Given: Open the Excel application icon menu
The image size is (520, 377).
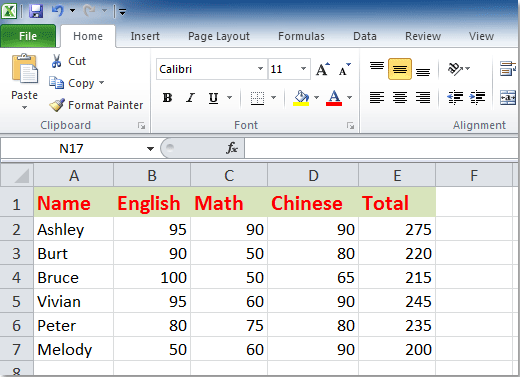Looking at the screenshot, I should pos(9,11).
